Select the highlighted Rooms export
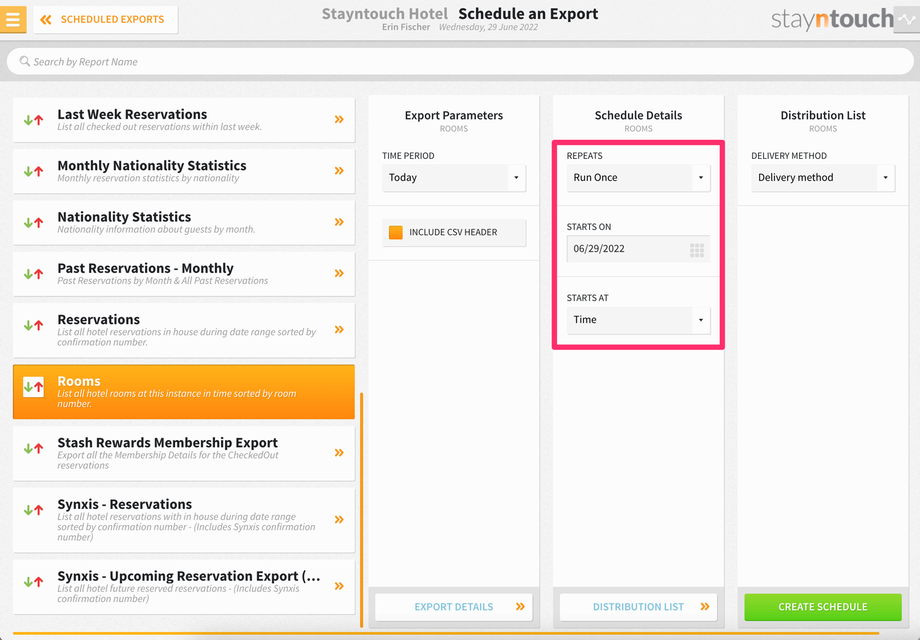Screen dimensions: 920x640 point(184,391)
